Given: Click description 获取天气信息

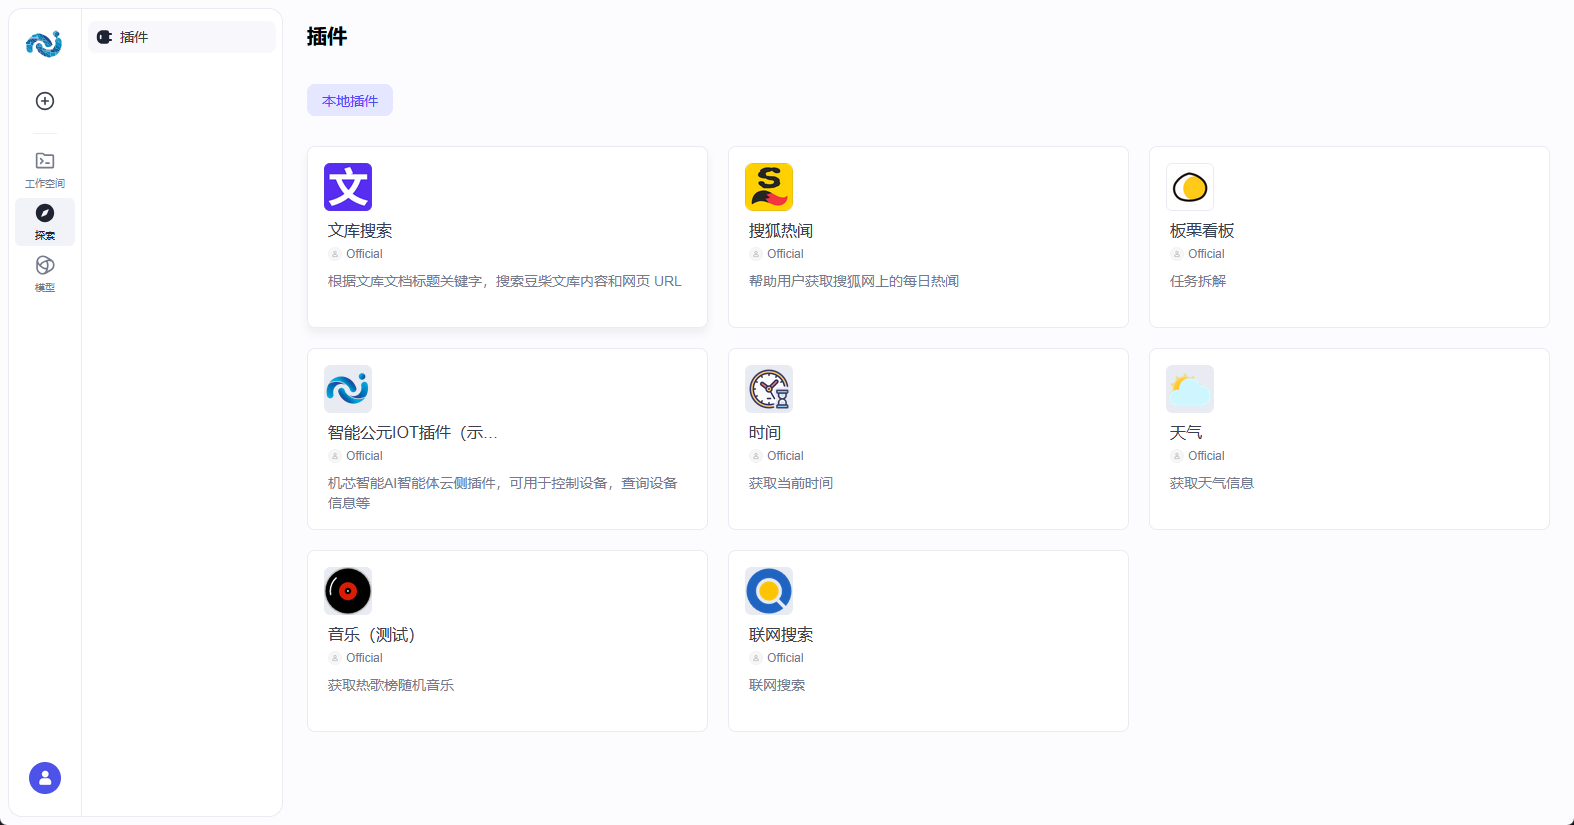Looking at the screenshot, I should click(1212, 483).
